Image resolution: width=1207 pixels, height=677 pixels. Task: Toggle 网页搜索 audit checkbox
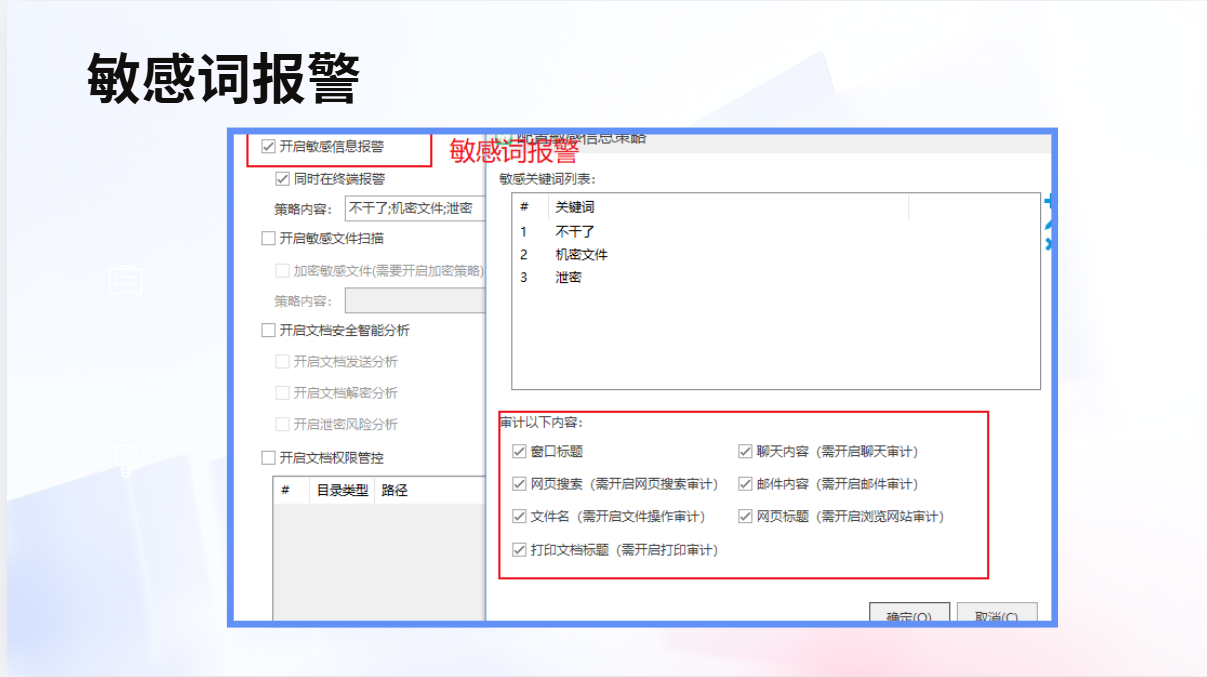pos(519,484)
